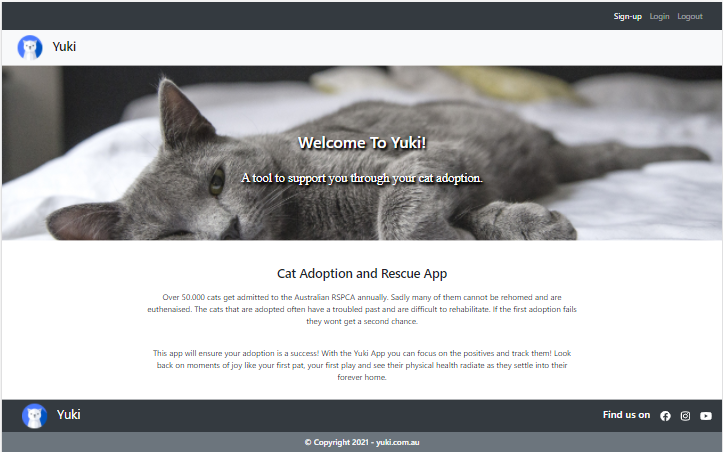This screenshot has height=452, width=723.
Task: Click the Yuki cat logo in footer
Action: tap(35, 416)
